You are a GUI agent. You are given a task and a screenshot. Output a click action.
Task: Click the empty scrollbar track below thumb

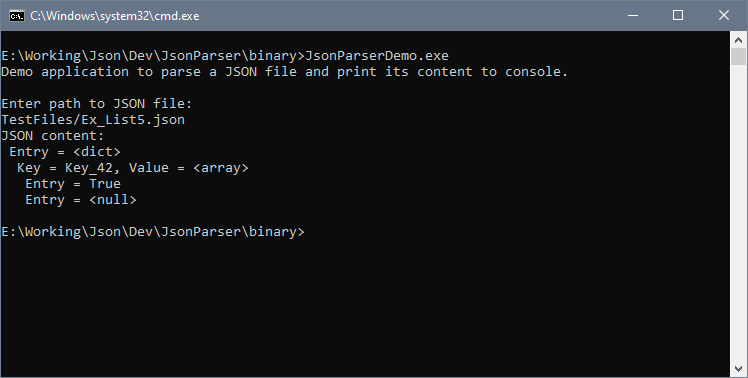pyautogui.click(x=738, y=212)
